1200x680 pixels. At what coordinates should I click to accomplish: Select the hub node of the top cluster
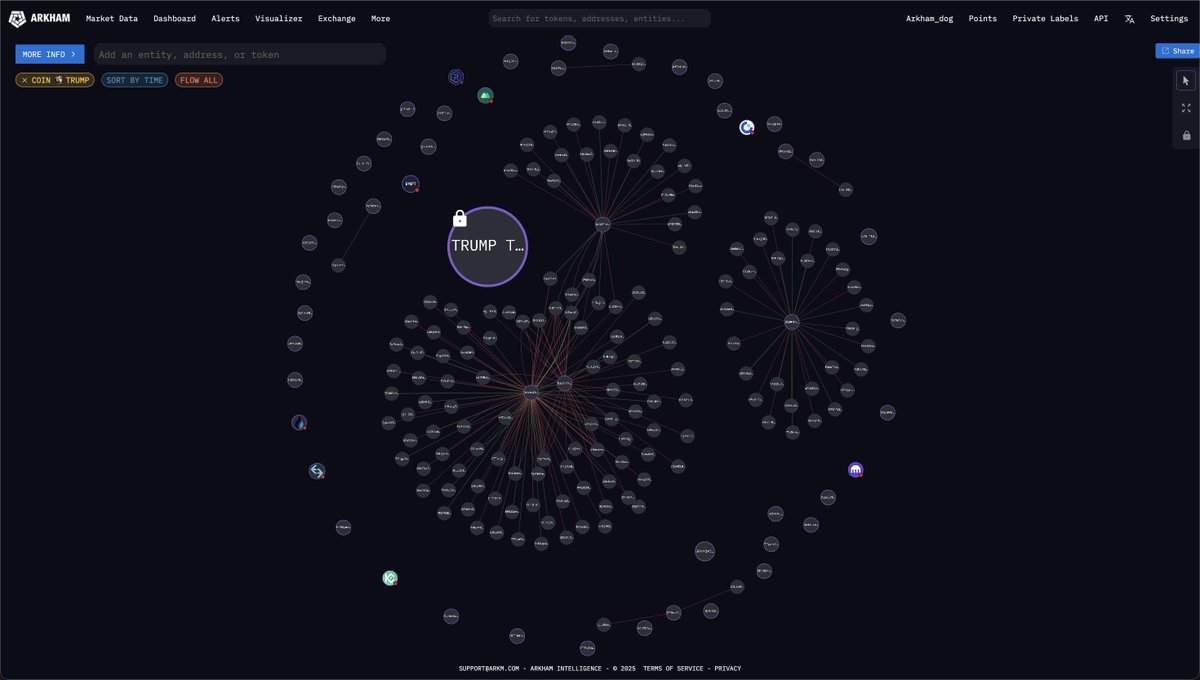pyautogui.click(x=602, y=224)
